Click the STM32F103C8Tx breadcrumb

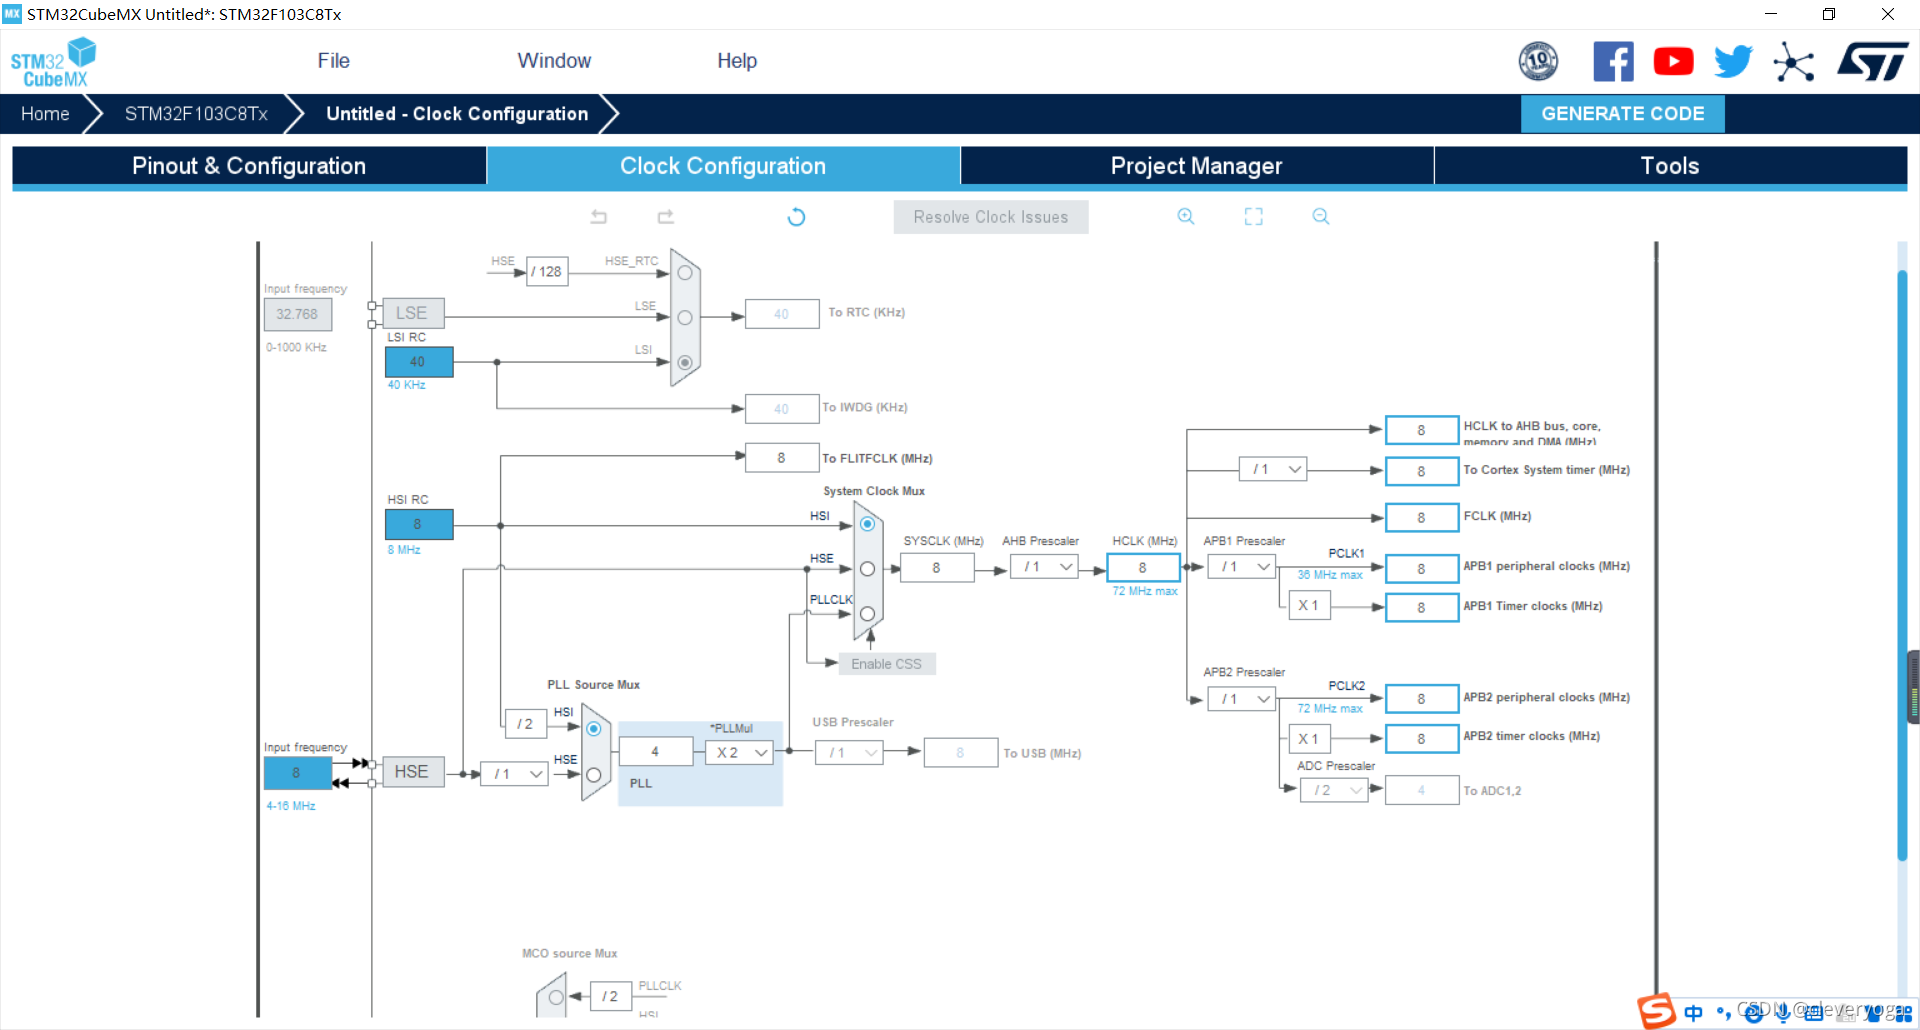click(196, 114)
